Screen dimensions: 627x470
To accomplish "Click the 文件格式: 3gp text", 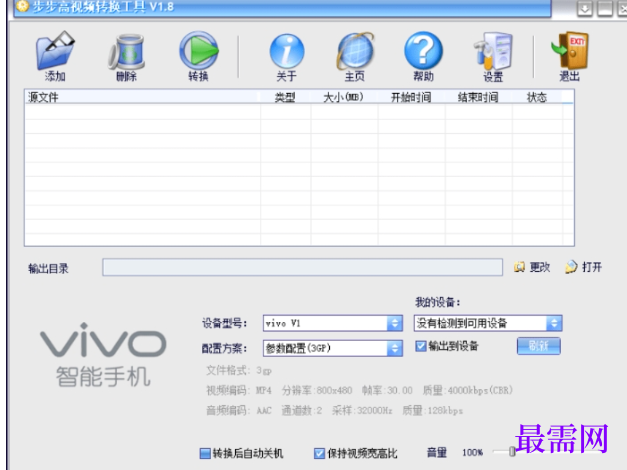I will [x=239, y=371].
